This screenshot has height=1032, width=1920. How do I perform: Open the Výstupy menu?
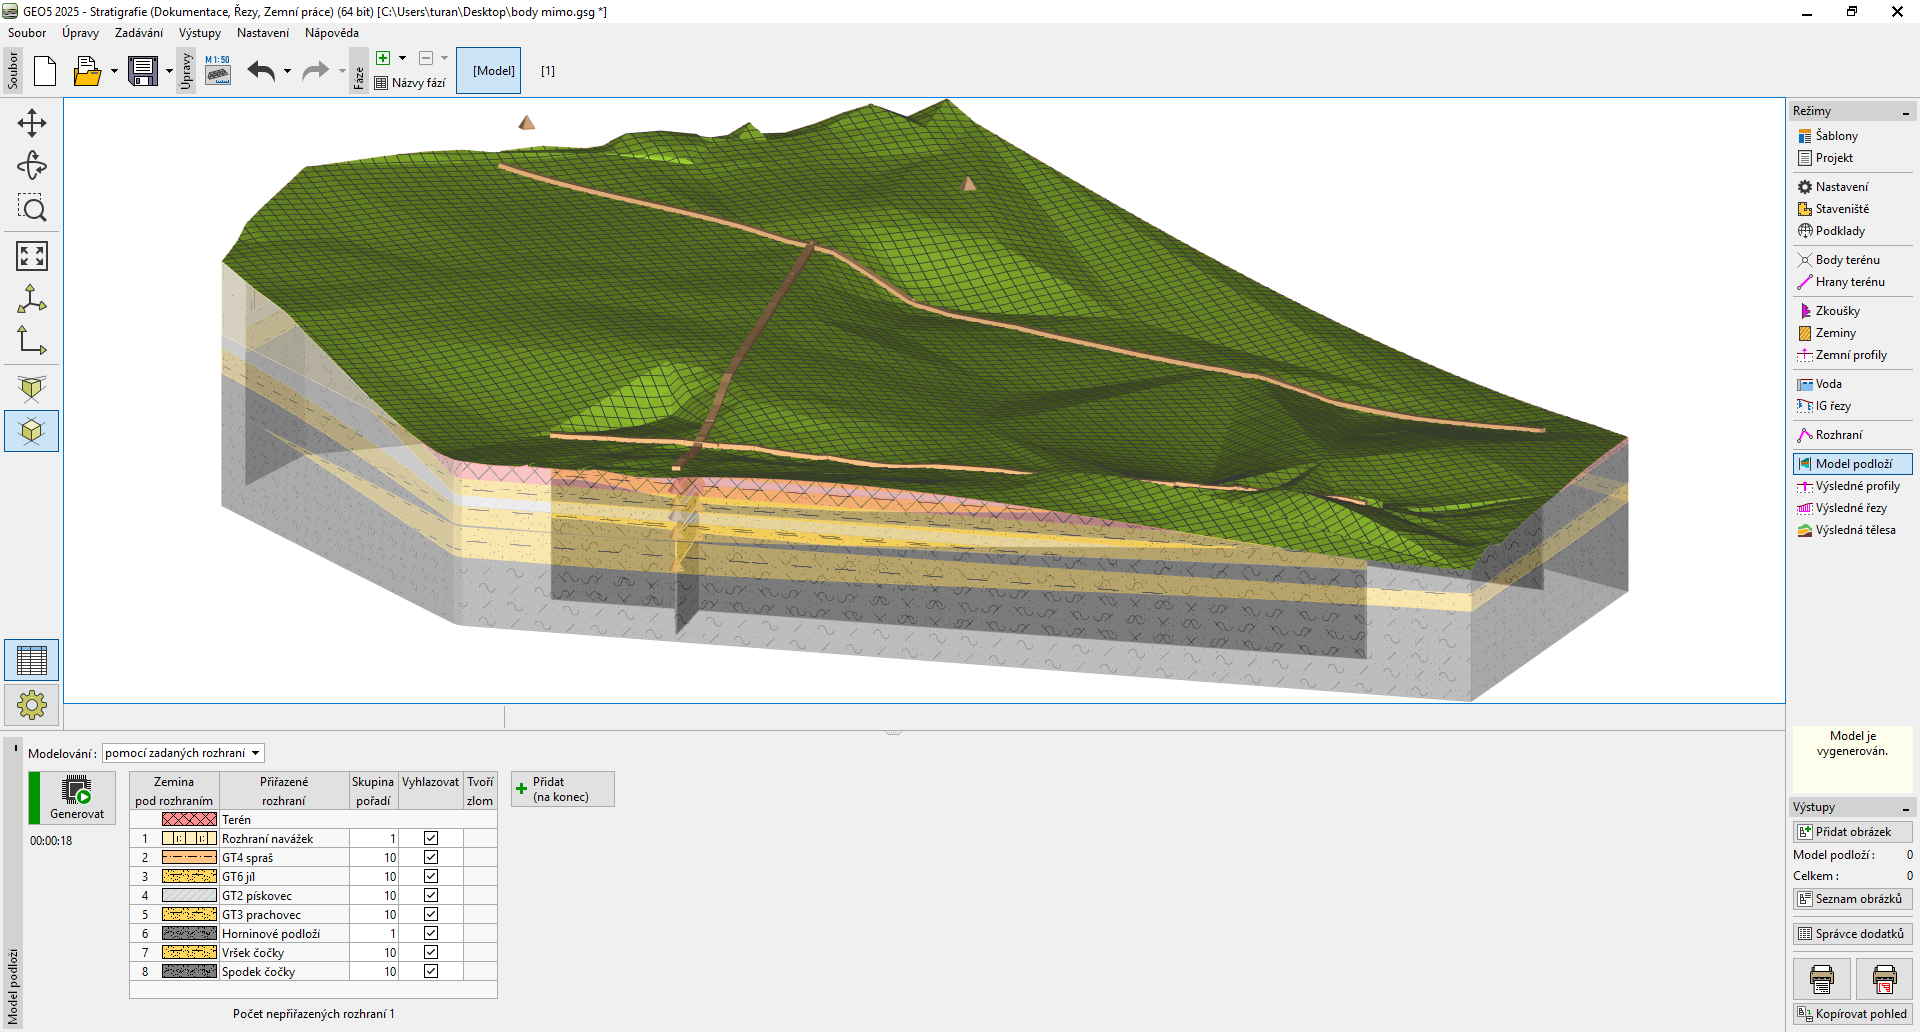[199, 33]
